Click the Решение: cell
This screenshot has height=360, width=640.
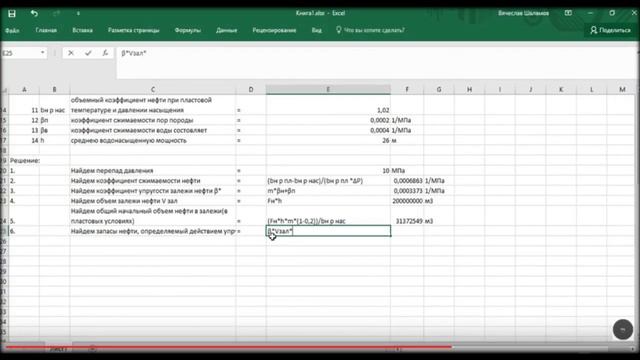click(24, 160)
